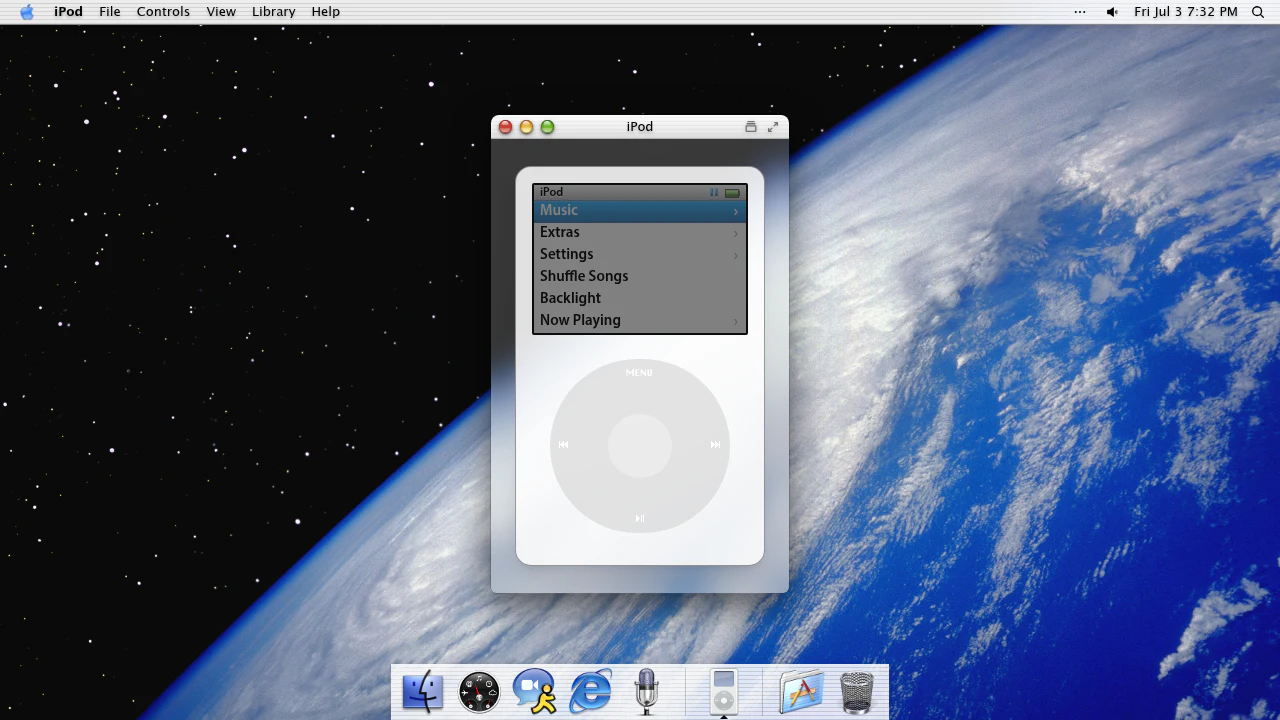Click the tray icon in iPod title bar
The width and height of the screenshot is (1280, 720).
click(x=751, y=127)
